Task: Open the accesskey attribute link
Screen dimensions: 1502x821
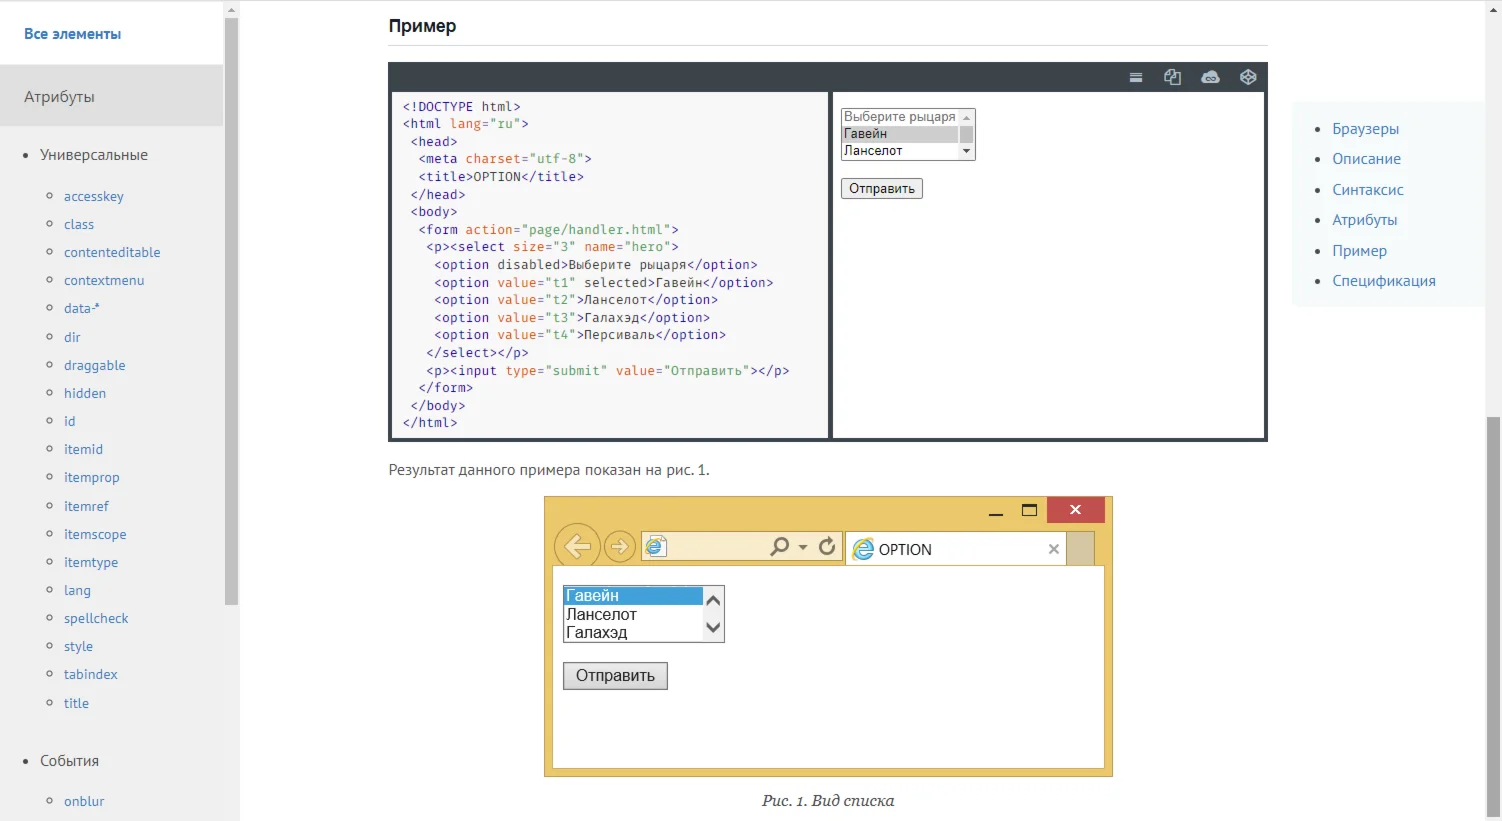Action: (x=94, y=197)
